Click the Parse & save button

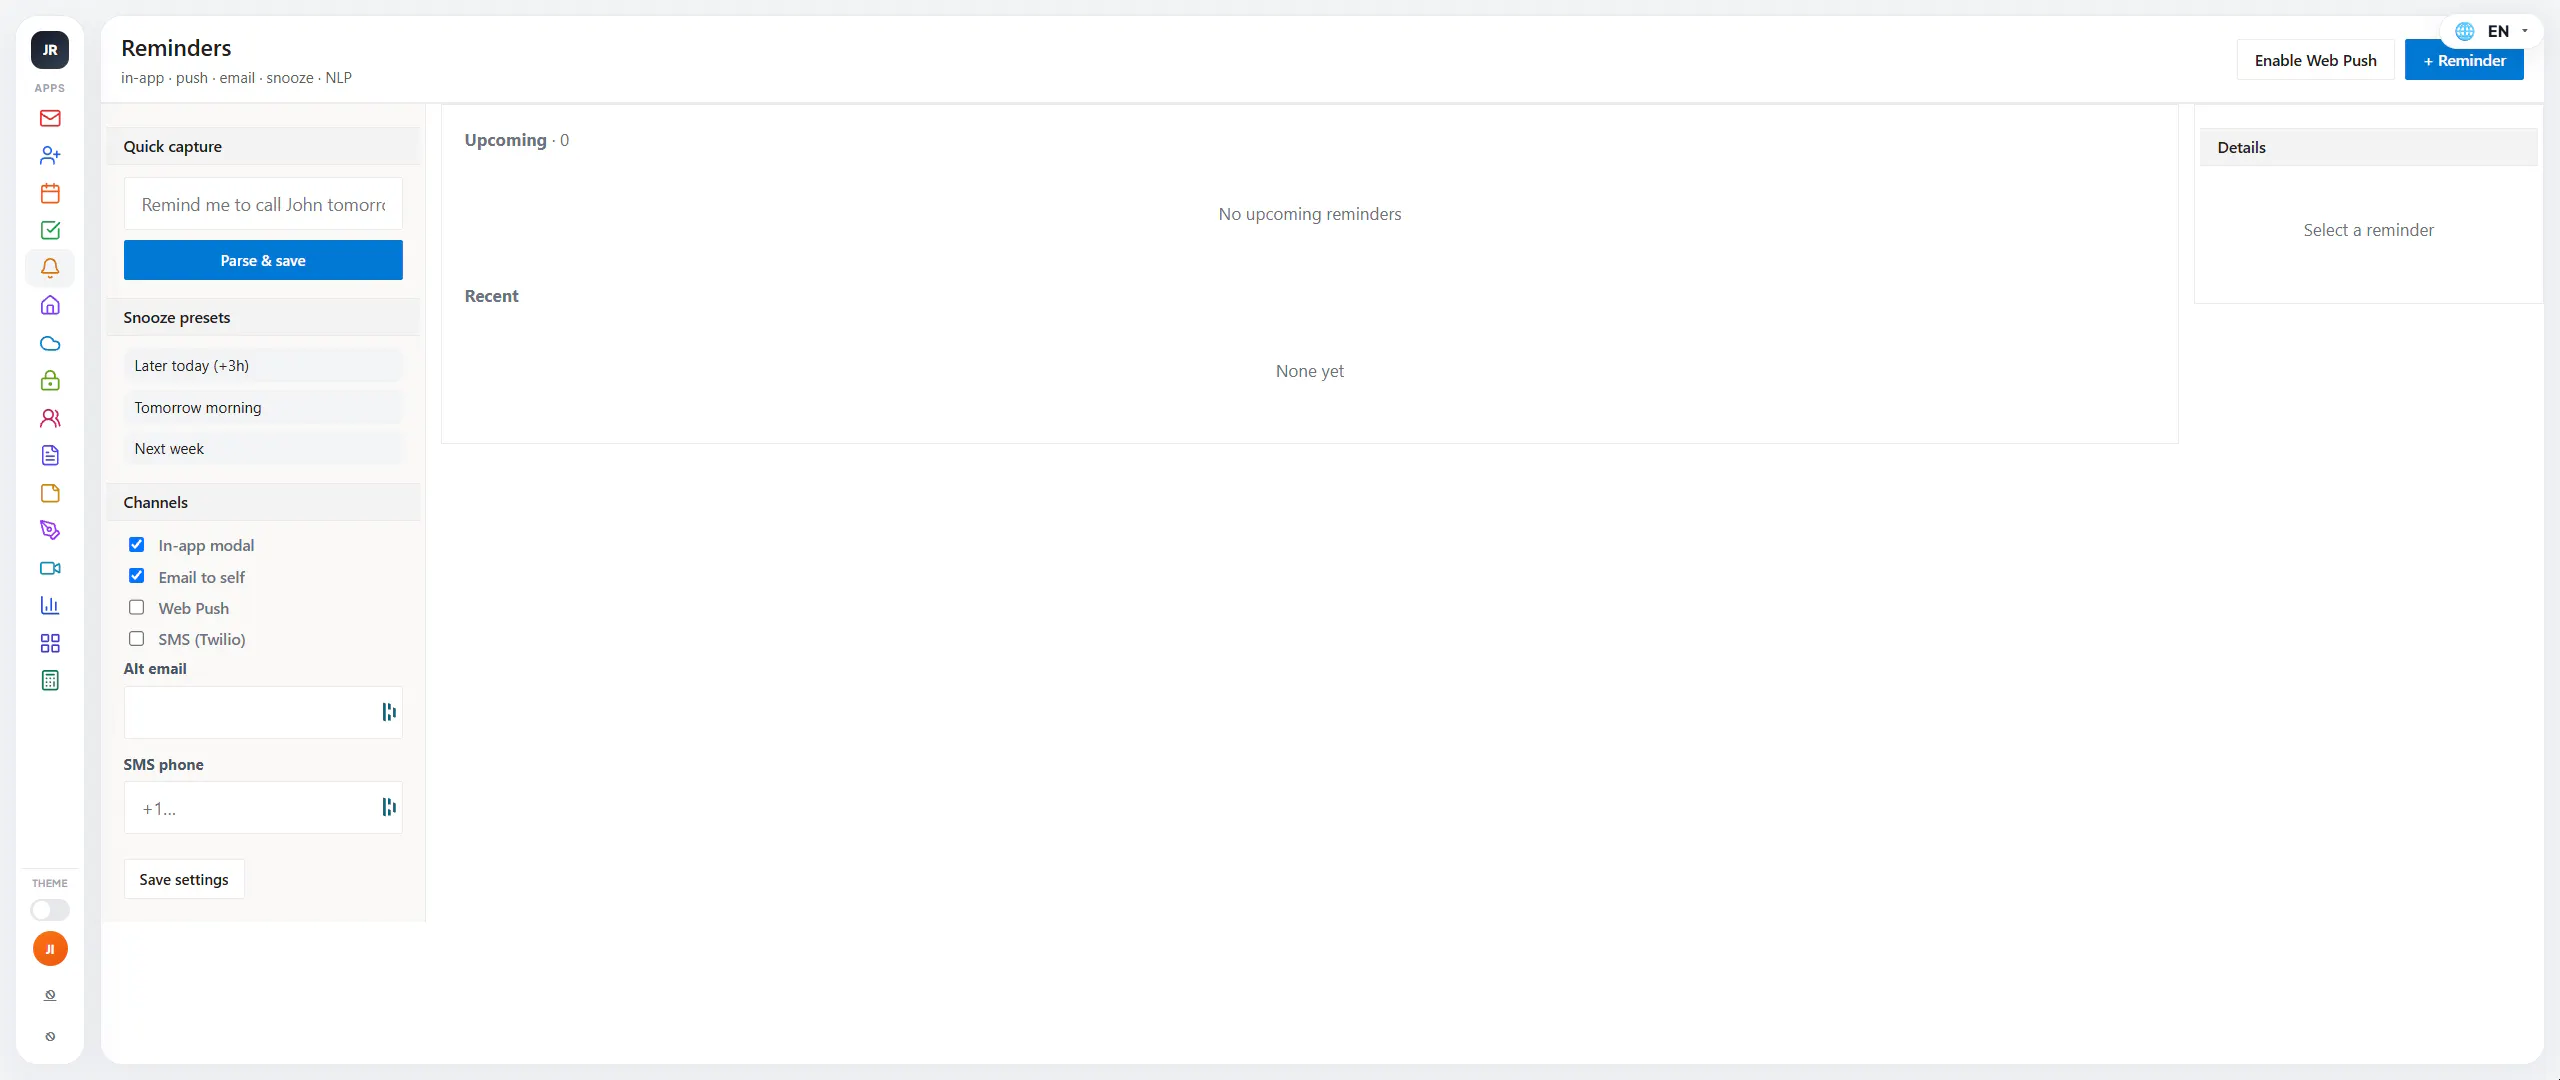(x=263, y=260)
